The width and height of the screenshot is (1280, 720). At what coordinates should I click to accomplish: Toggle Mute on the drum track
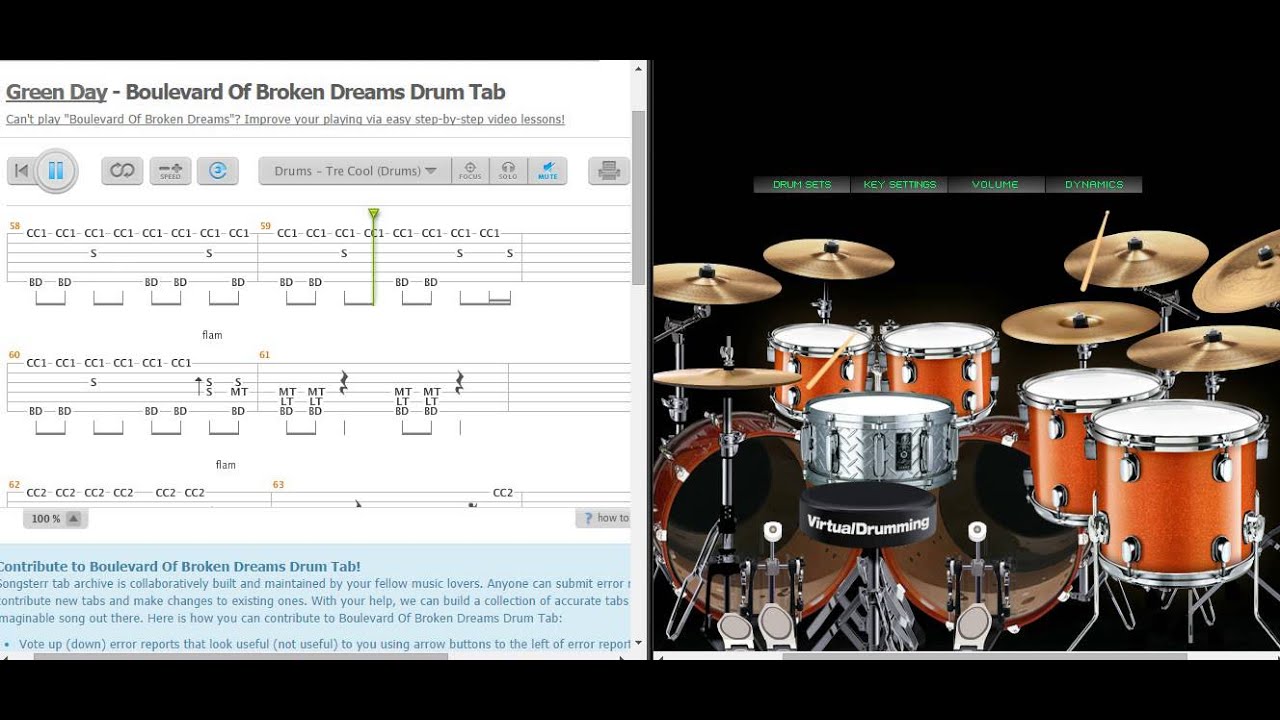(x=547, y=171)
